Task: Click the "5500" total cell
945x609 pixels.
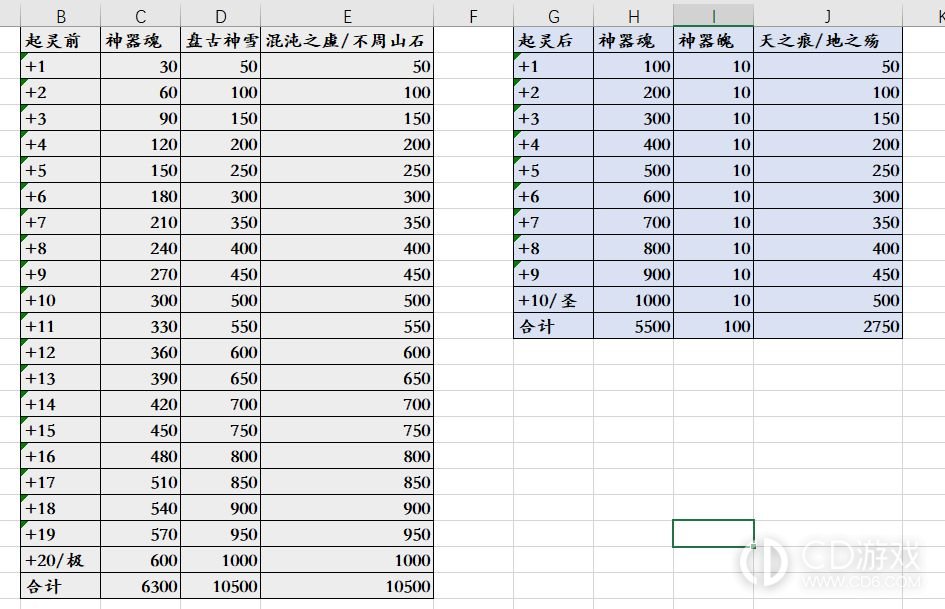Action: pos(633,326)
